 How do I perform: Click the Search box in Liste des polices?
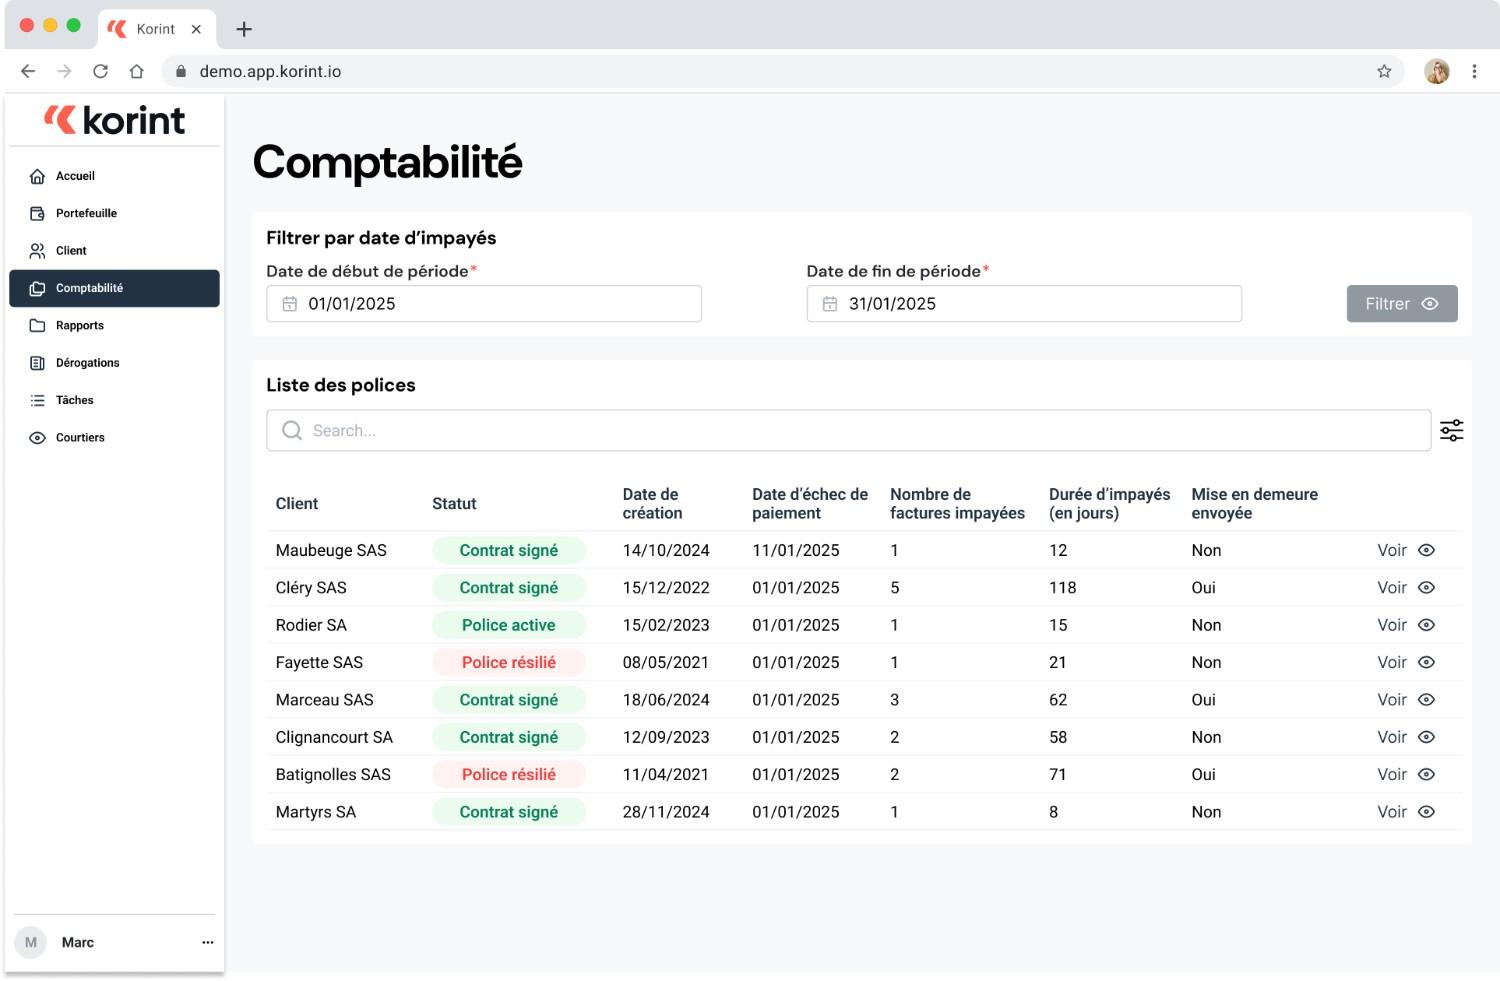848,430
